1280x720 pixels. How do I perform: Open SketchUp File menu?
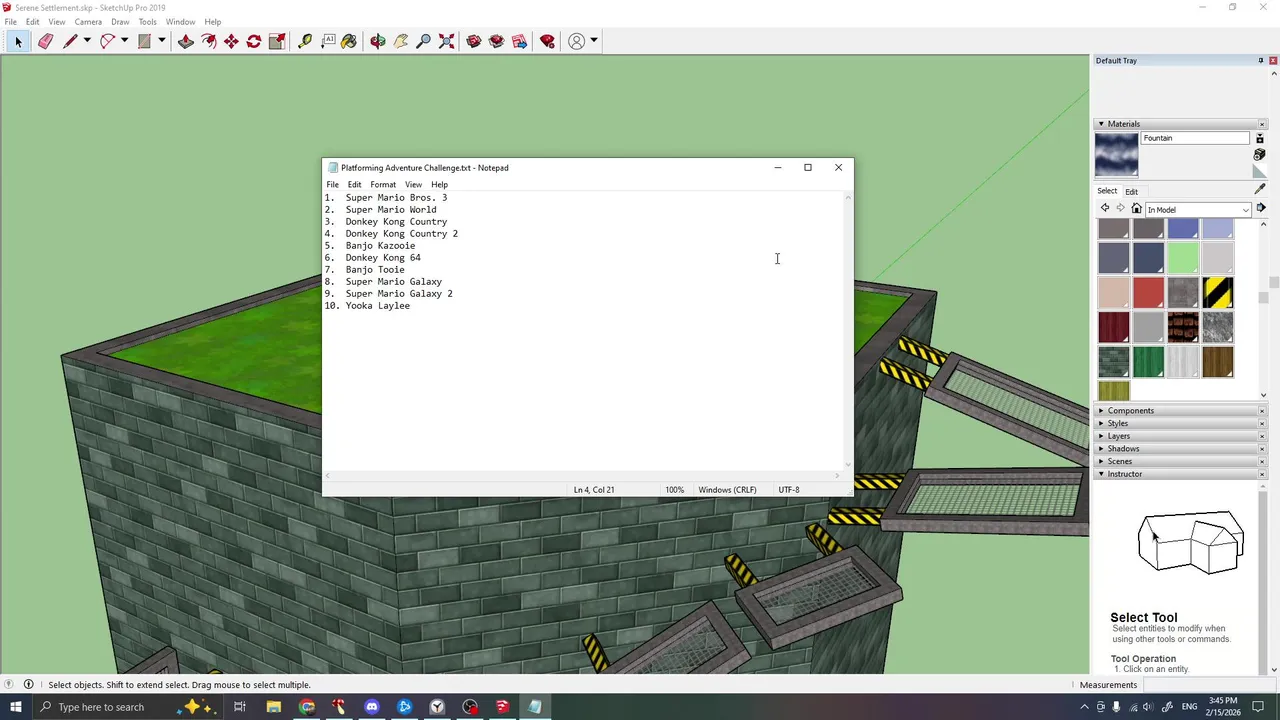pyautogui.click(x=10, y=22)
